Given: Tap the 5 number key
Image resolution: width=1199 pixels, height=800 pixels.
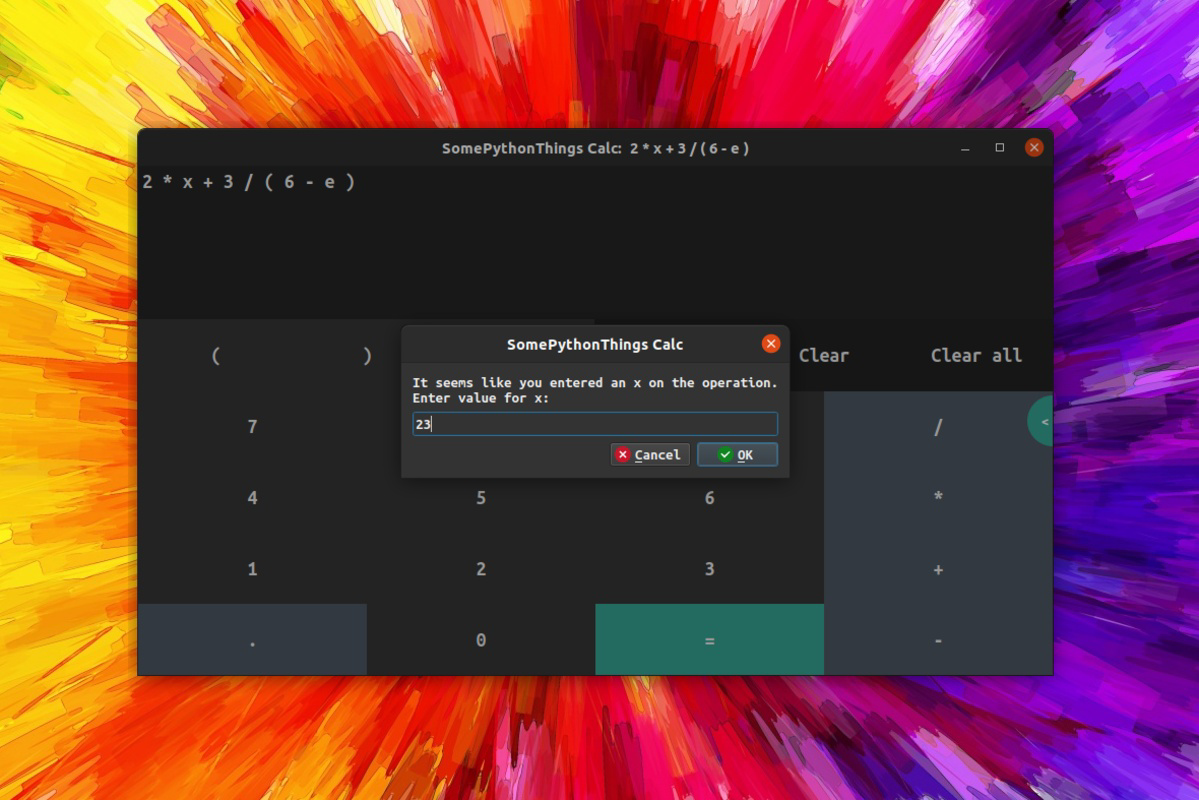Looking at the screenshot, I should coord(481,498).
